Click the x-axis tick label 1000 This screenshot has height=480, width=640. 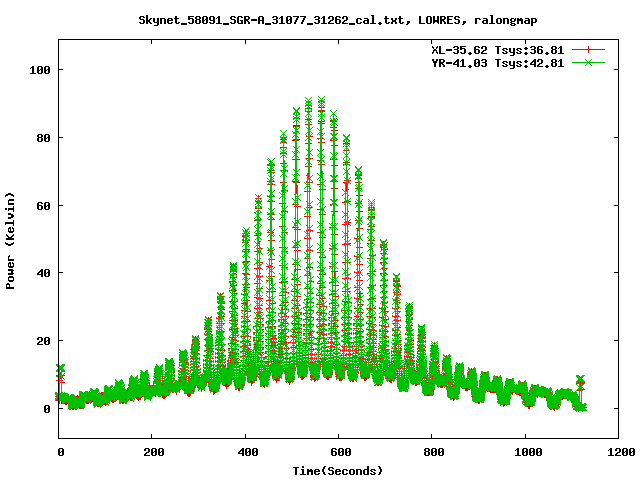coord(528,452)
